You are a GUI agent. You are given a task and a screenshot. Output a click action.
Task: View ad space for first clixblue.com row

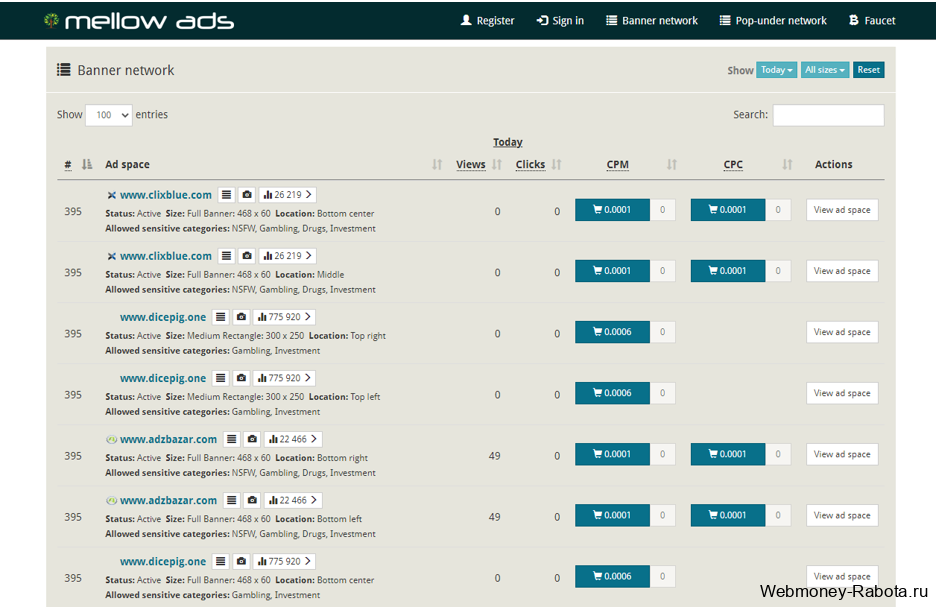click(x=842, y=210)
